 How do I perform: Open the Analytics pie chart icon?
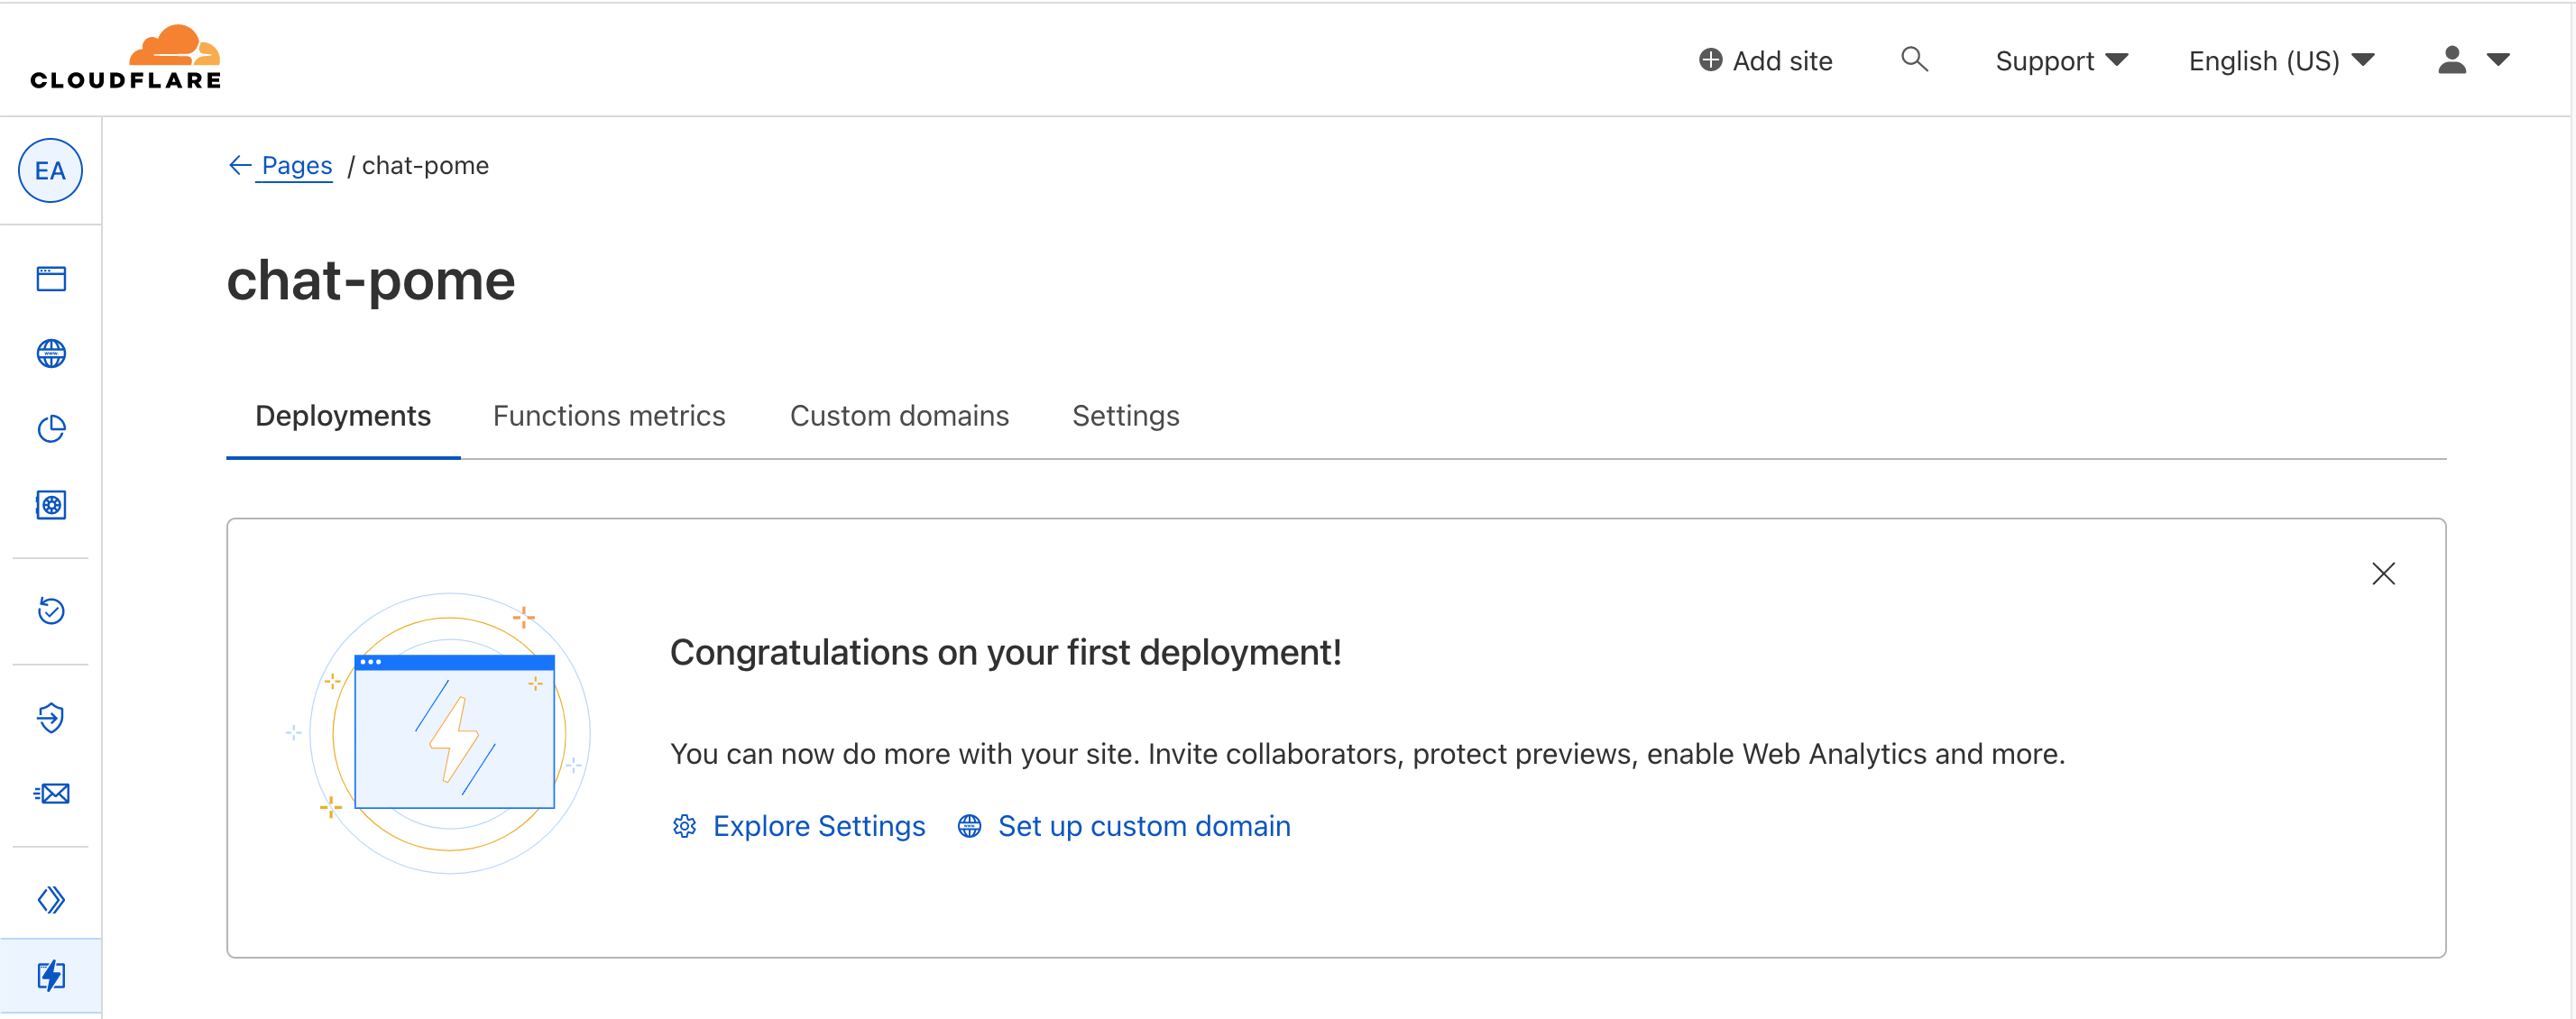click(x=51, y=429)
